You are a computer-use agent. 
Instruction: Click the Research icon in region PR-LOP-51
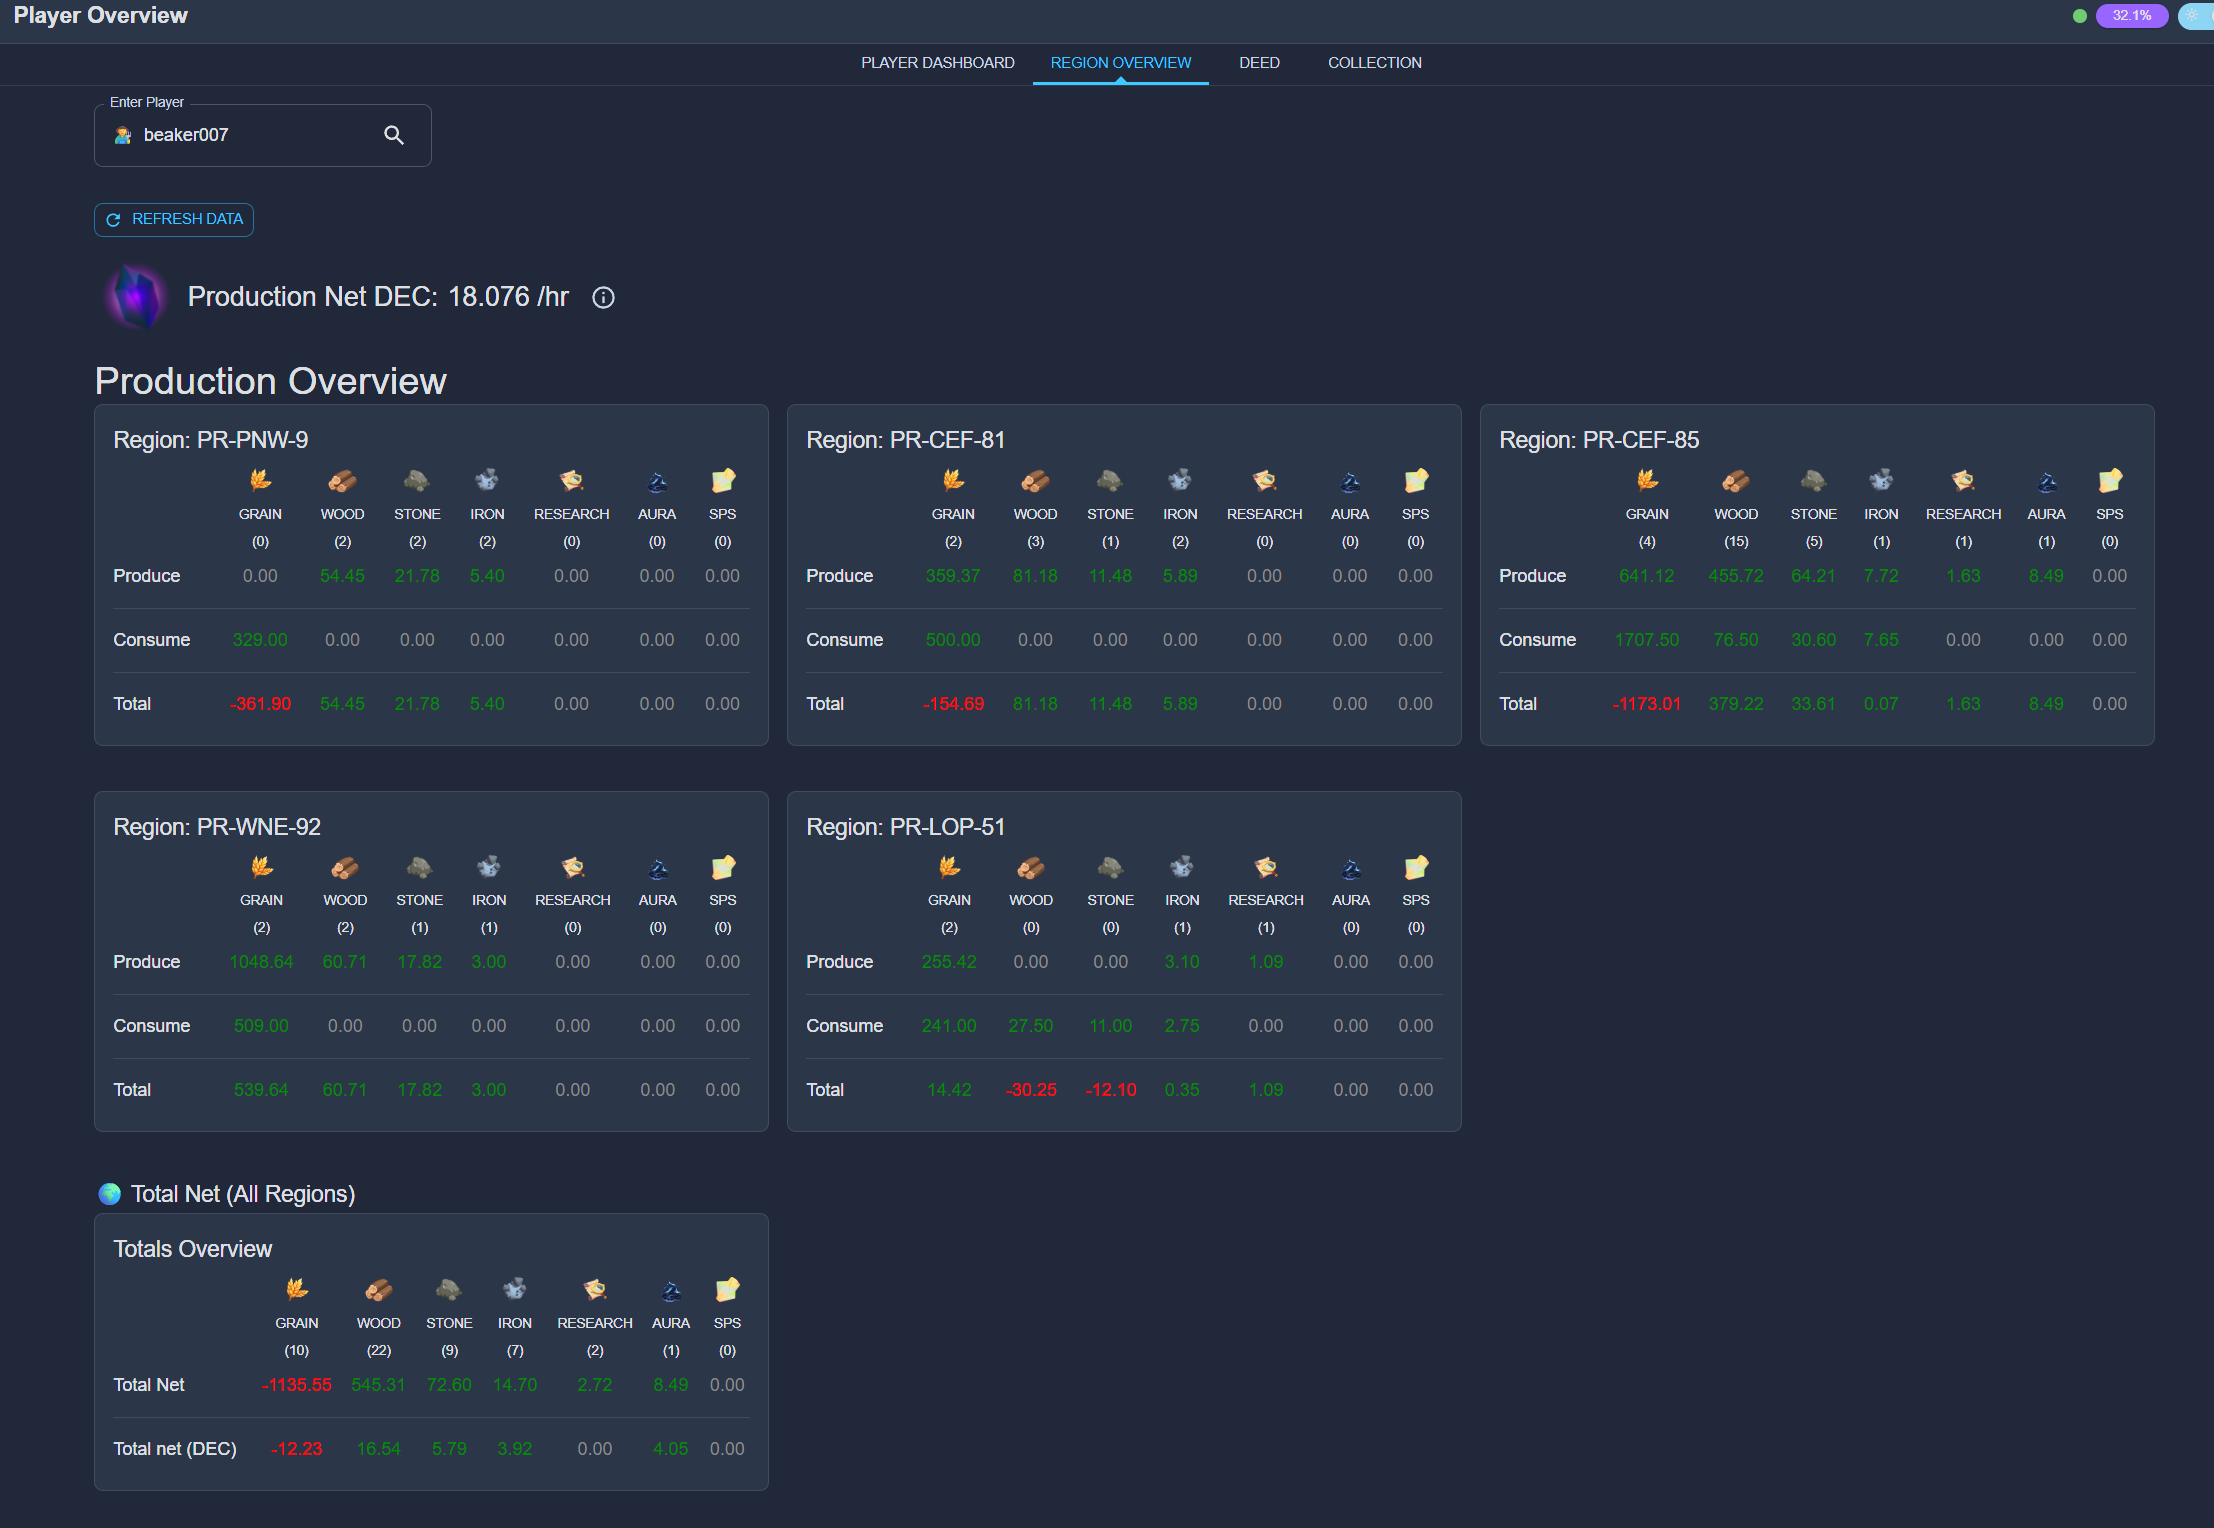click(x=1266, y=867)
